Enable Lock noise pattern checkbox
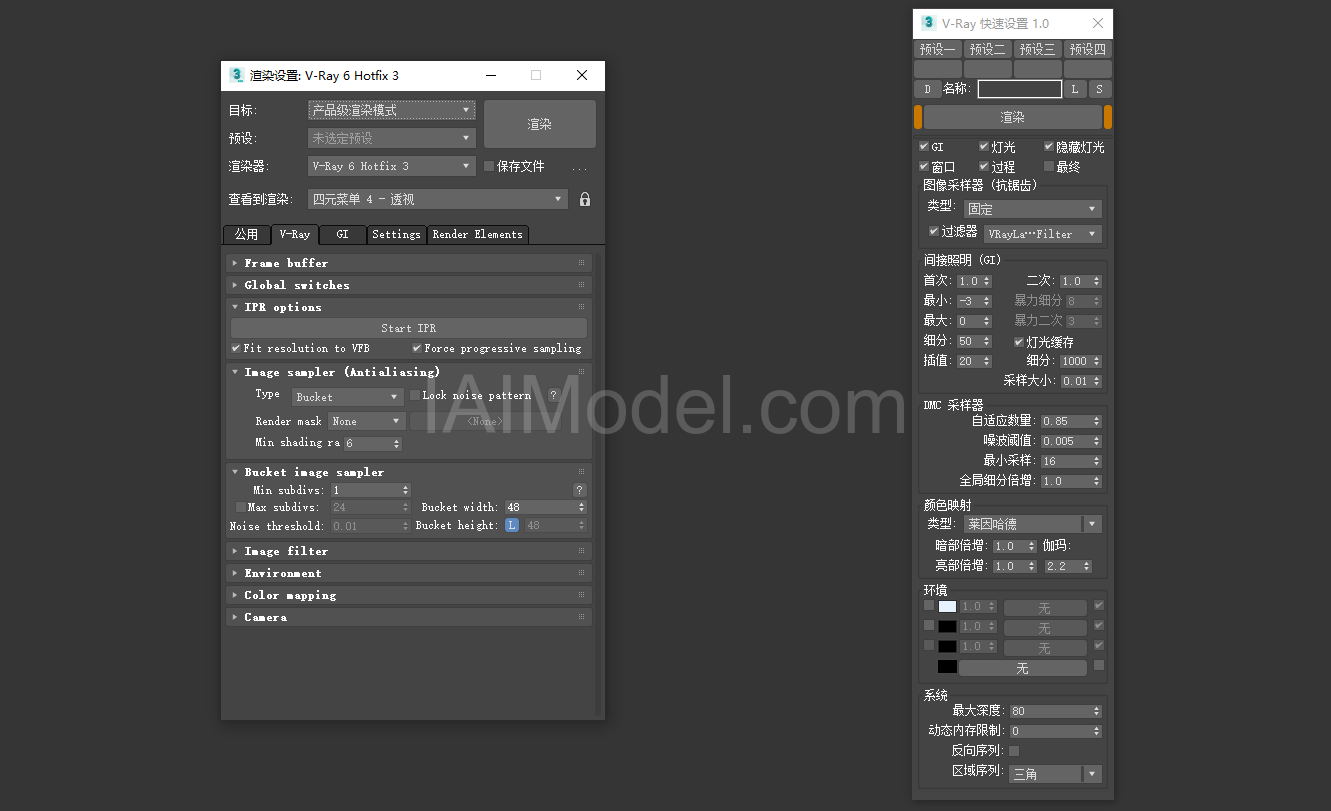This screenshot has height=811, width=1331. 415,395
